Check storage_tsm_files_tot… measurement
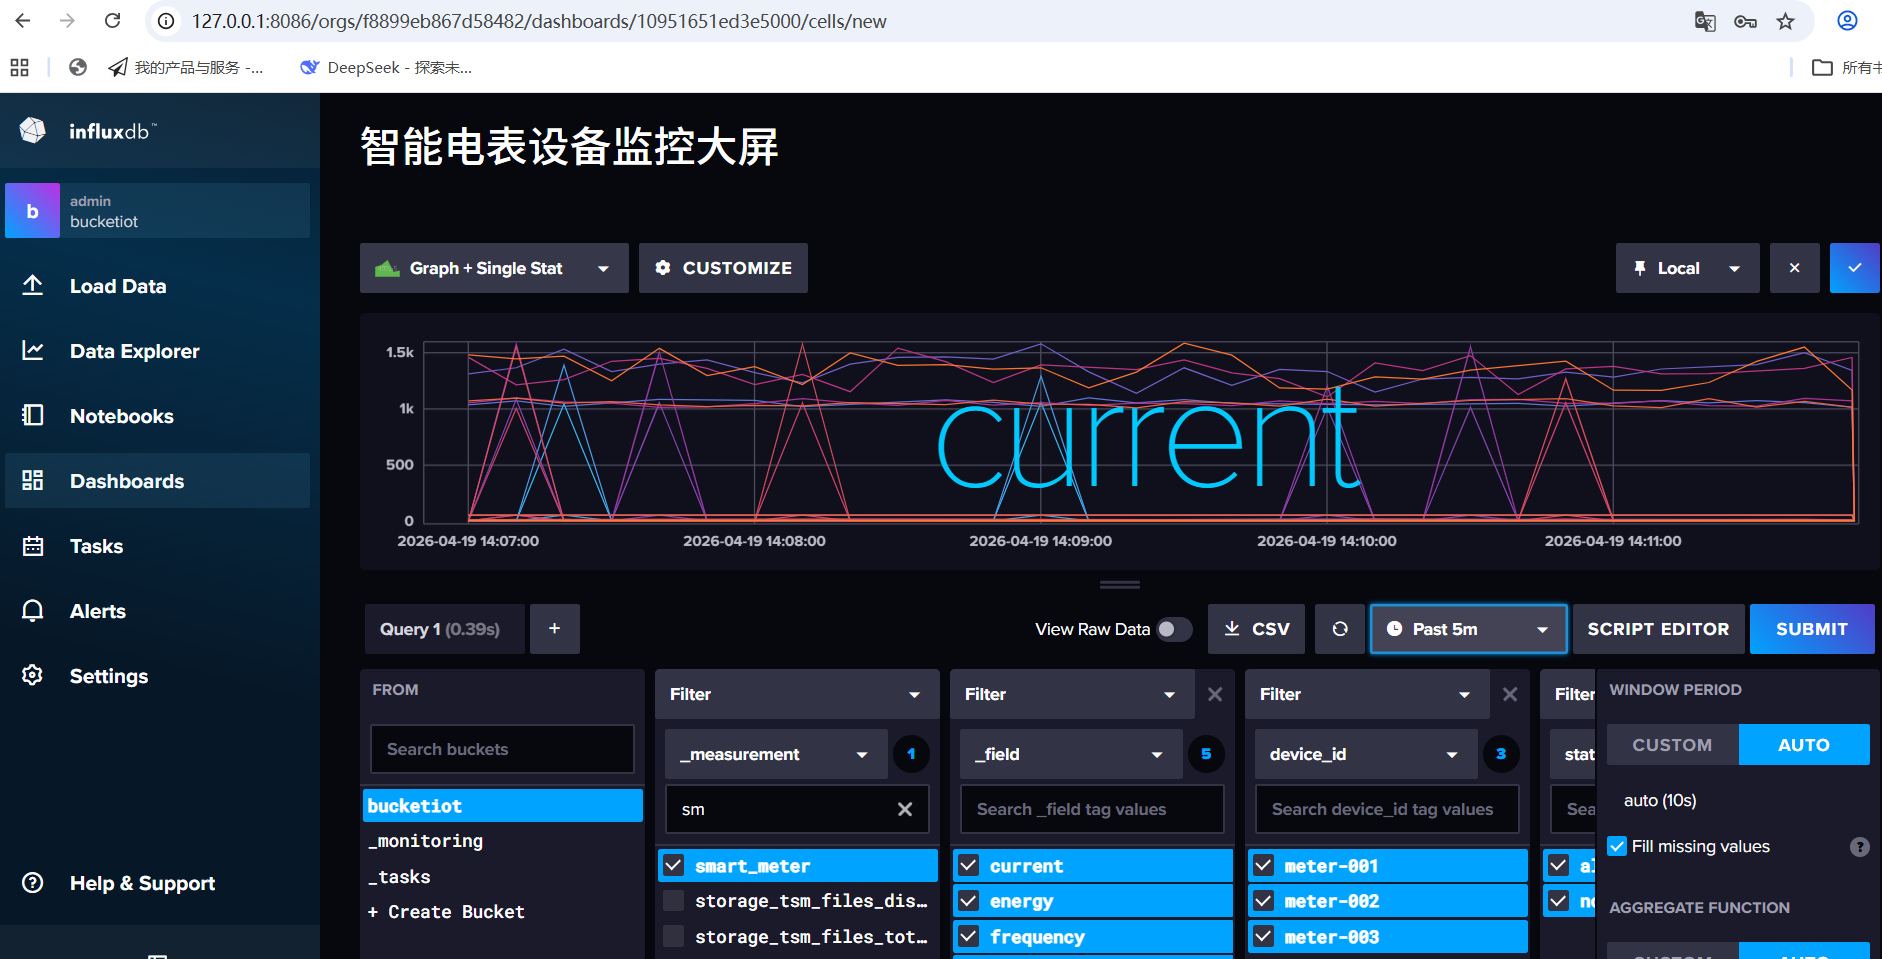 (674, 936)
